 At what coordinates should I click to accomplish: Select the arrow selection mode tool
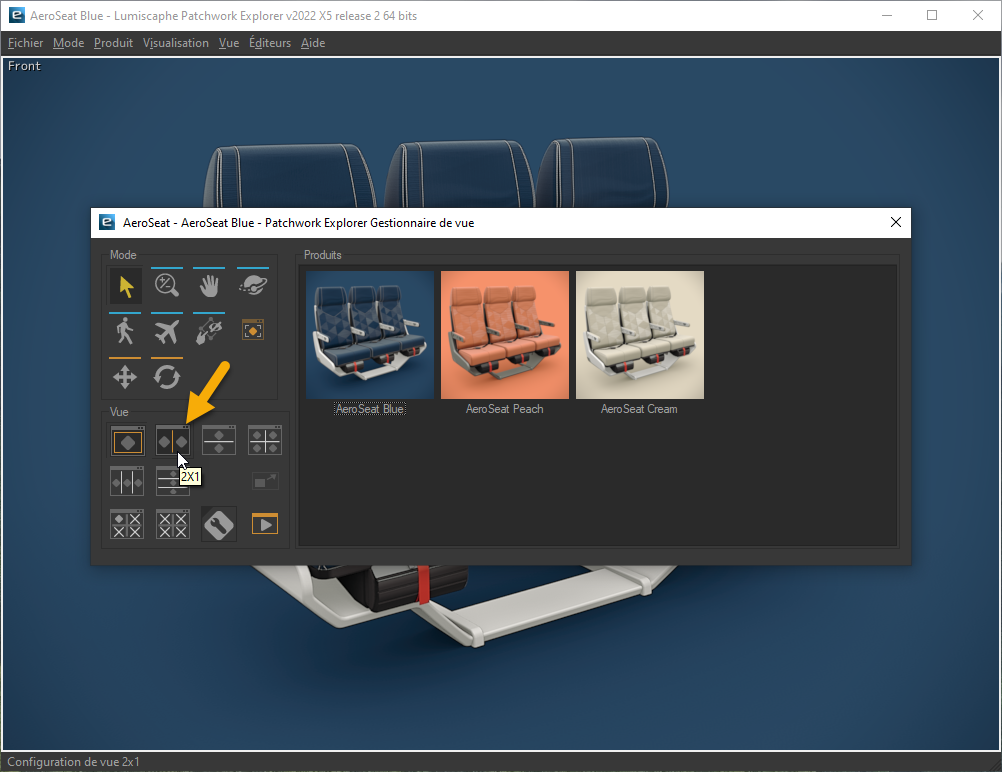[x=124, y=286]
